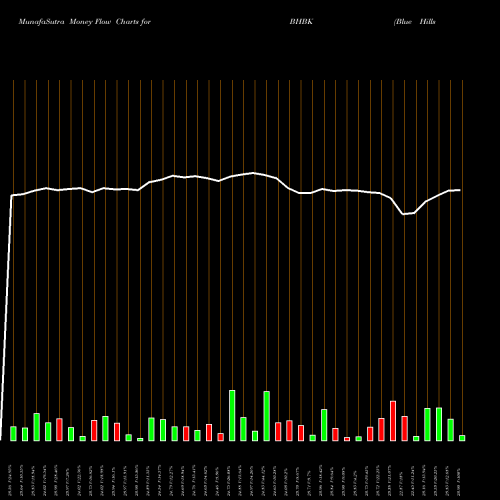This screenshot has width=500, height=500.
Task: Click the "MunafaSutra" word in the header
Action: click(x=41, y=22)
